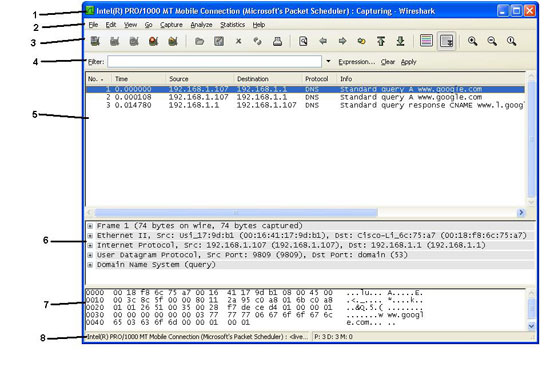The height and width of the screenshot is (383, 550).
Task: Open the Edit menu
Action: click(x=111, y=25)
